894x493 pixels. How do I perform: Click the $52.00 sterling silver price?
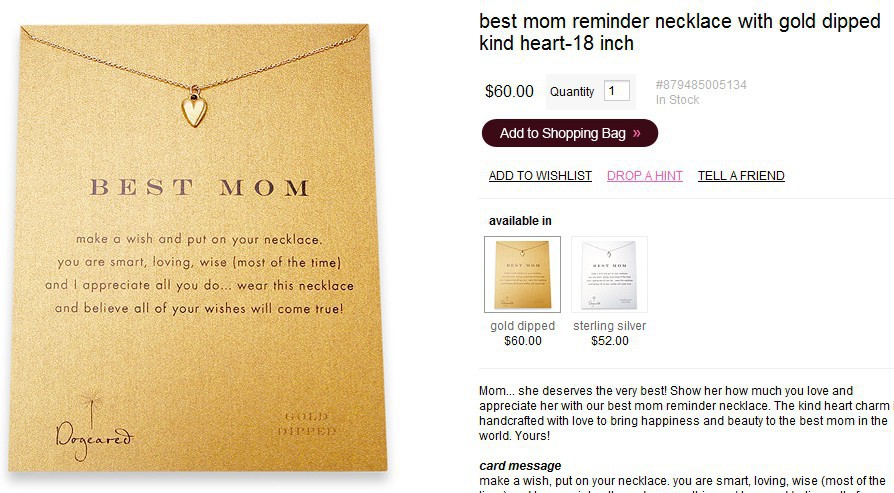(x=609, y=341)
